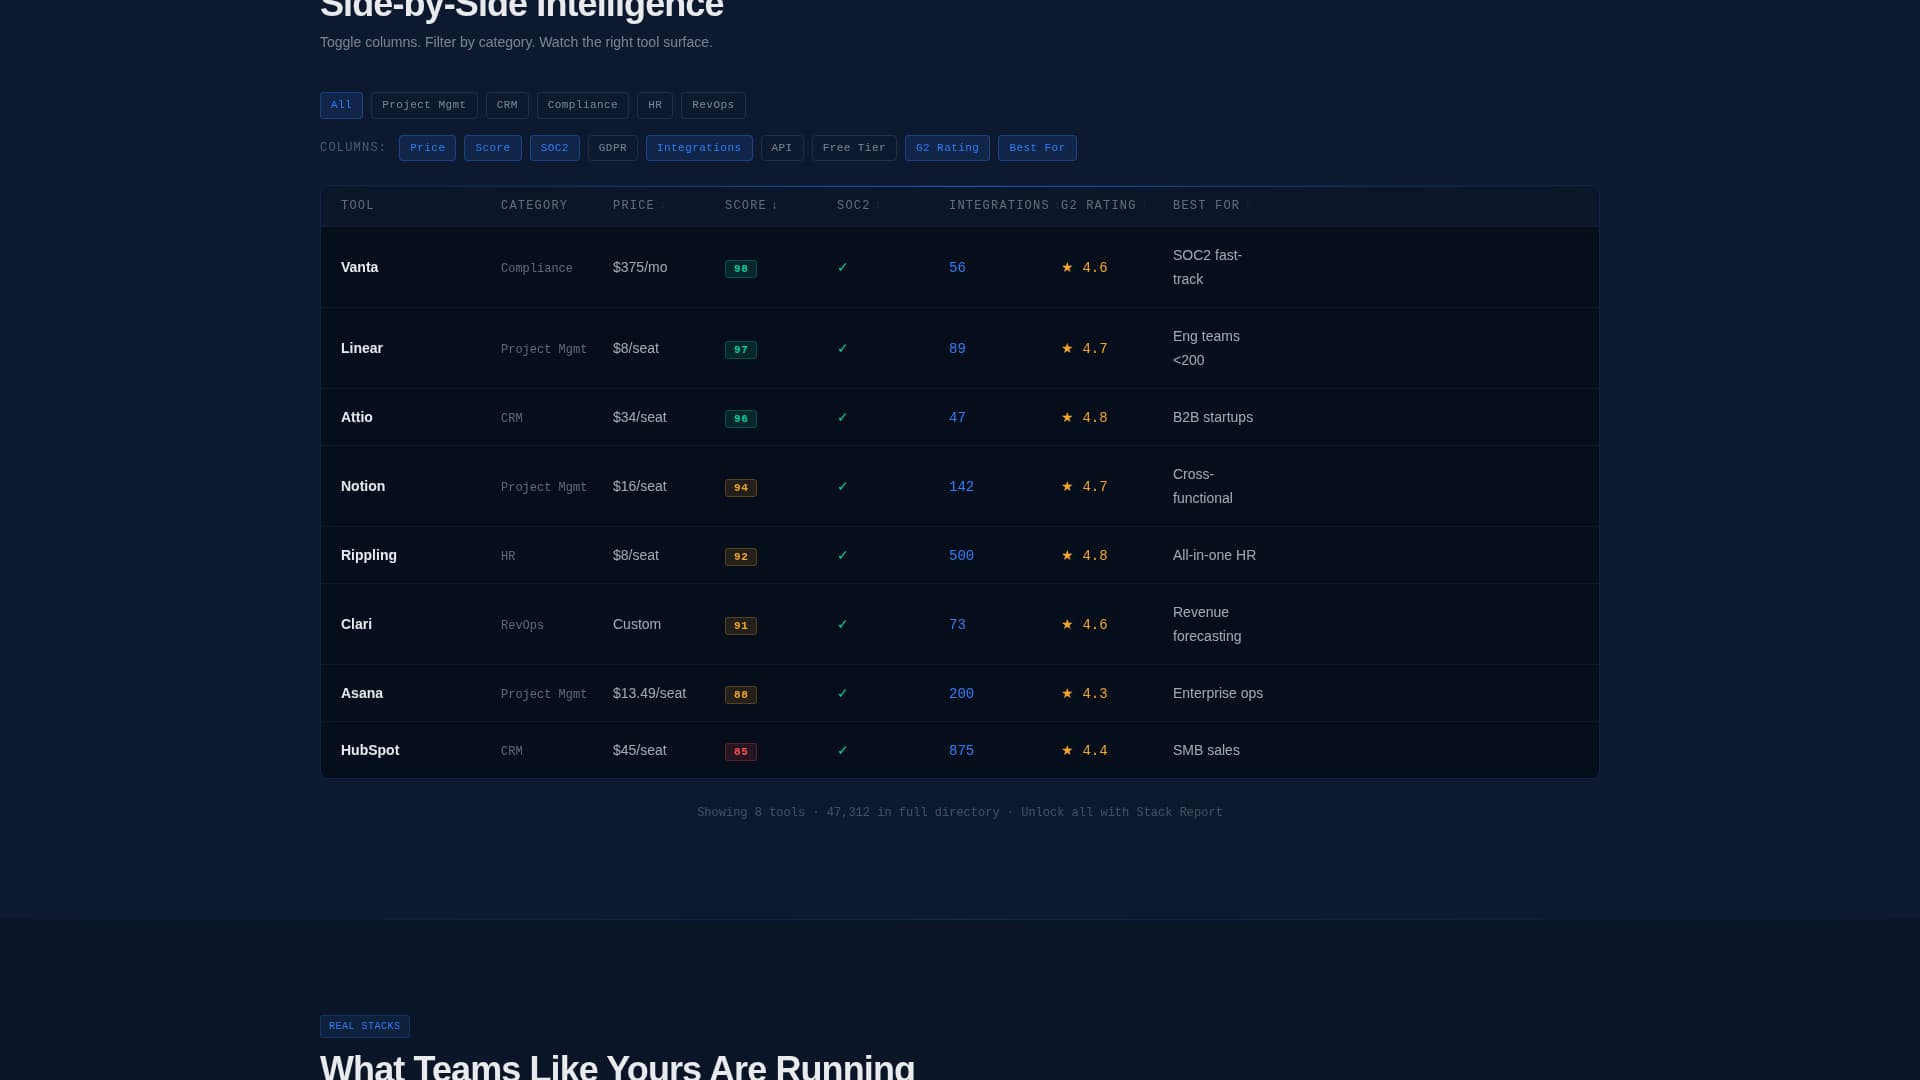
Task: Click the SOC2 checkmark for Asana
Action: click(x=843, y=693)
